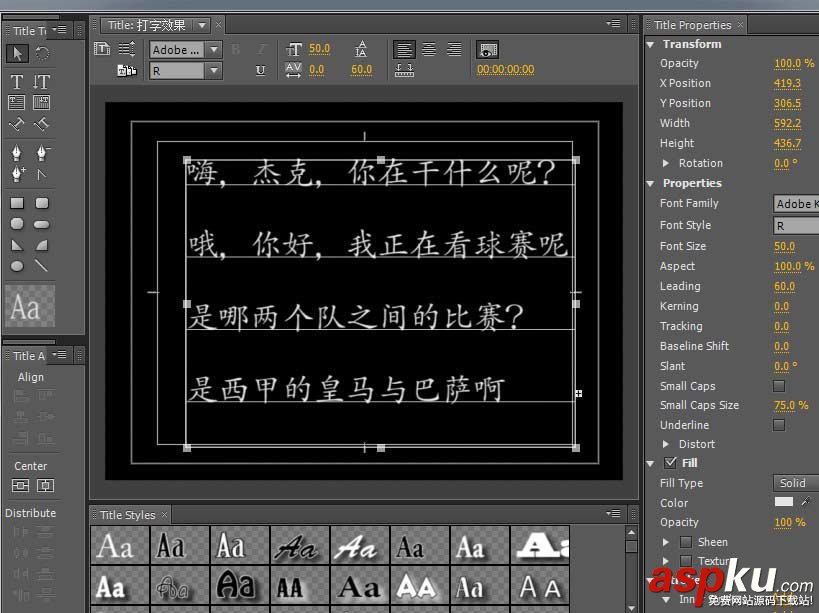Expand the Distort property group
Viewport: 819px width, 613px height.
click(x=667, y=444)
